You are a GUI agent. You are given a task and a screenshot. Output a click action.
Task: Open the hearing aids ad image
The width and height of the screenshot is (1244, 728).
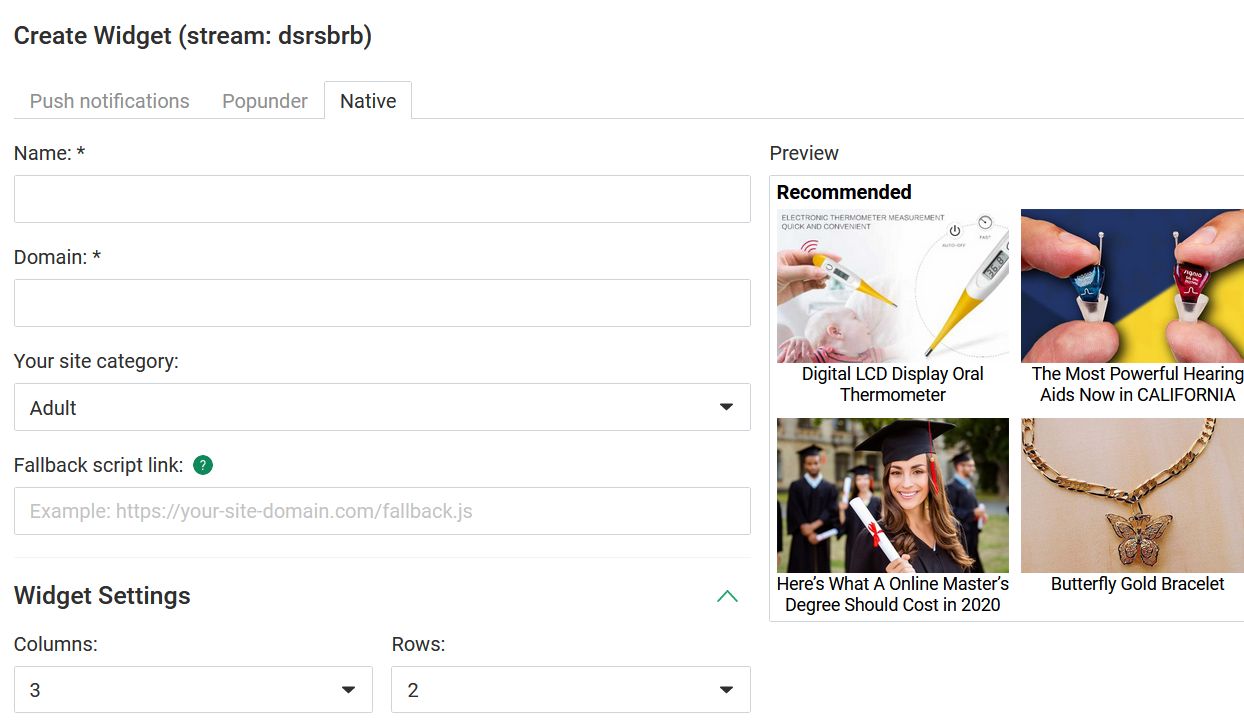[x=1132, y=286]
